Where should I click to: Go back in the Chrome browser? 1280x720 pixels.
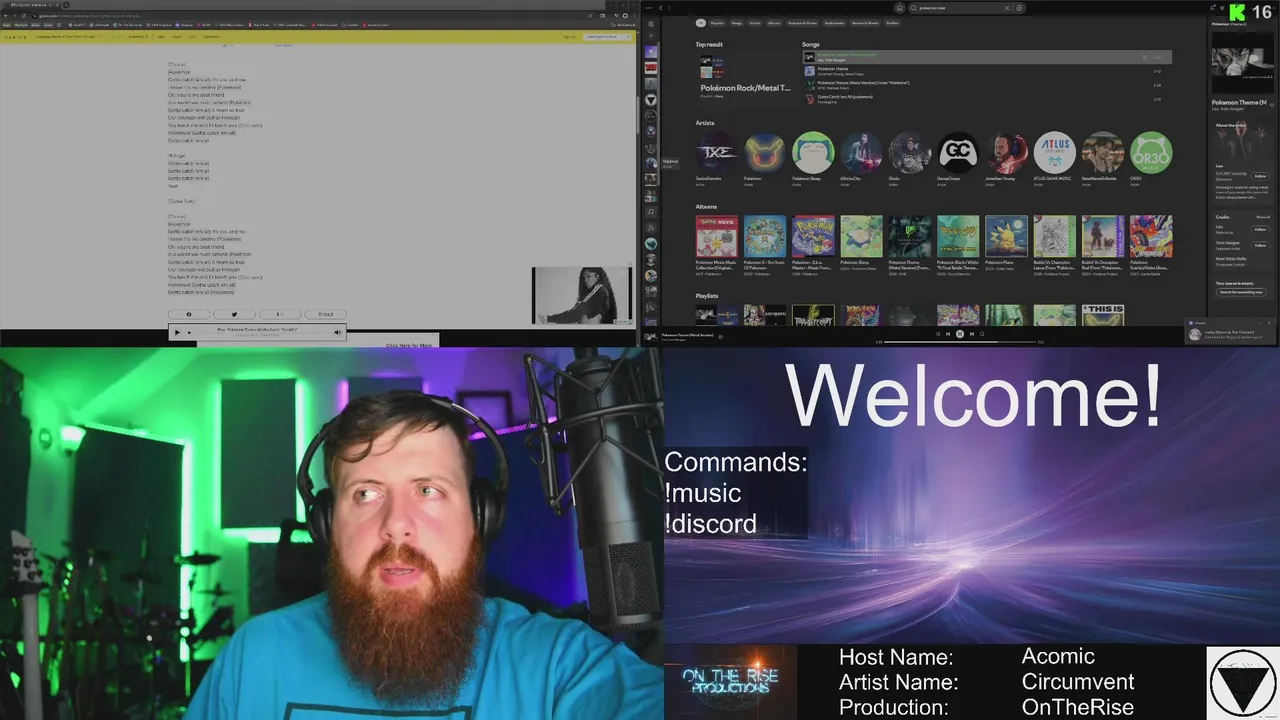[x=6, y=16]
